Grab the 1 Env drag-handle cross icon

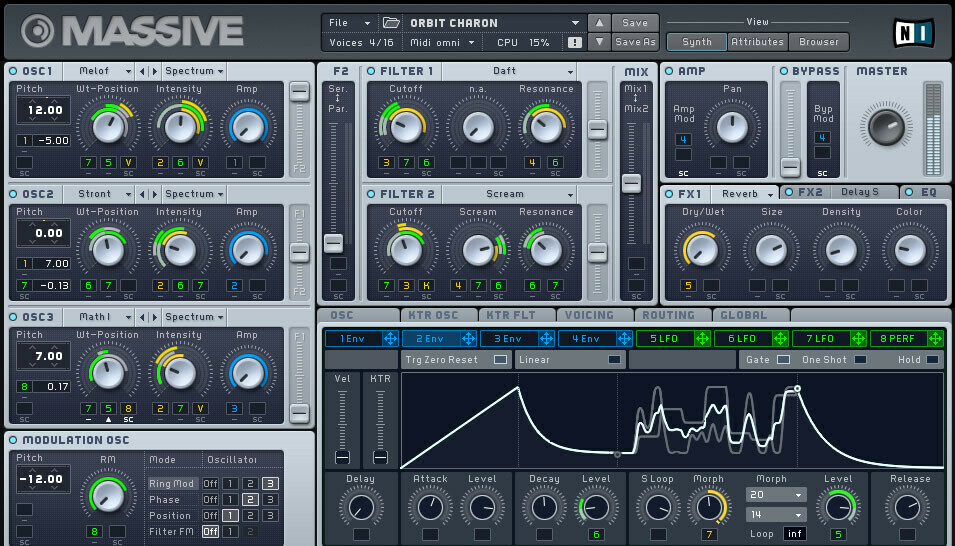pyautogui.click(x=390, y=338)
